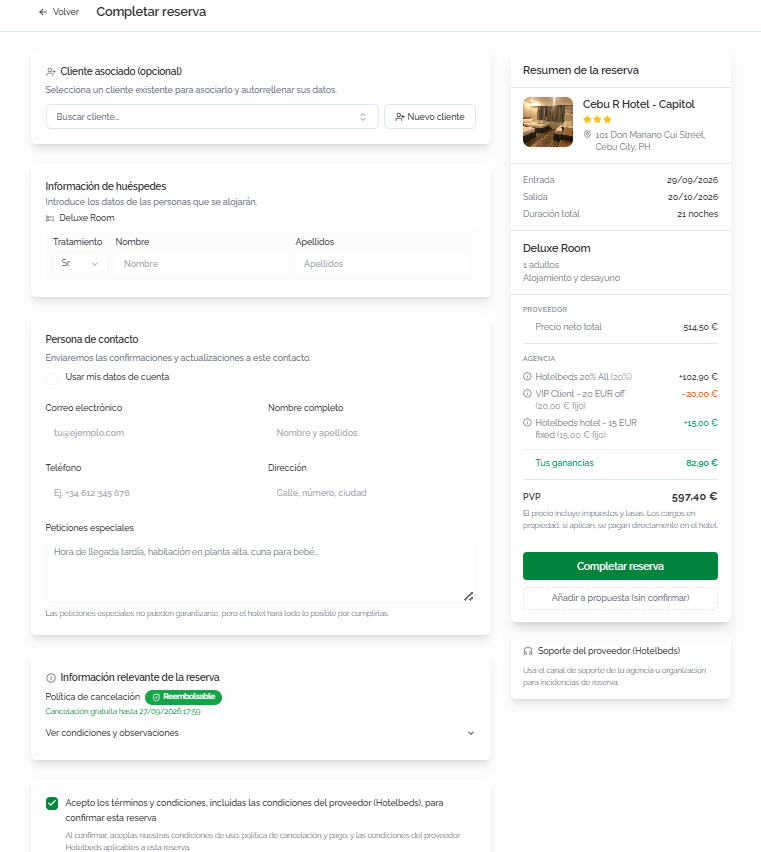This screenshot has width=761, height=852.
Task: Click headset icon in Soporte del proveedor
Action: [x=527, y=651]
